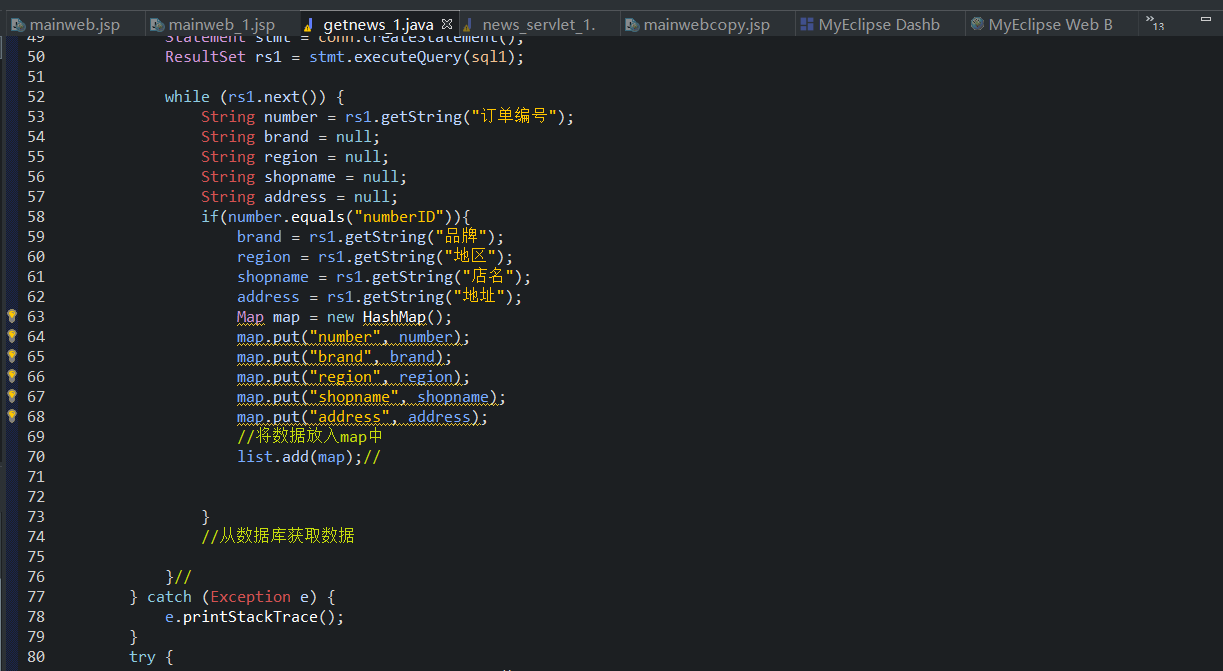Click the "地址" string on line 62
1223x671 pixels.
tap(477, 297)
